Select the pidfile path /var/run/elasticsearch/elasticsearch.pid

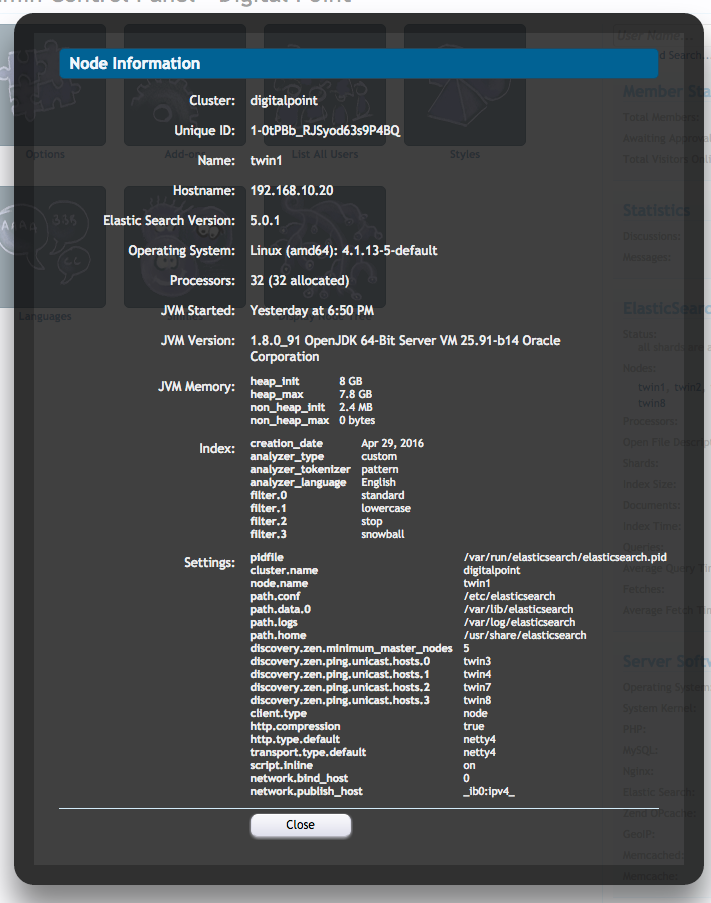click(565, 557)
